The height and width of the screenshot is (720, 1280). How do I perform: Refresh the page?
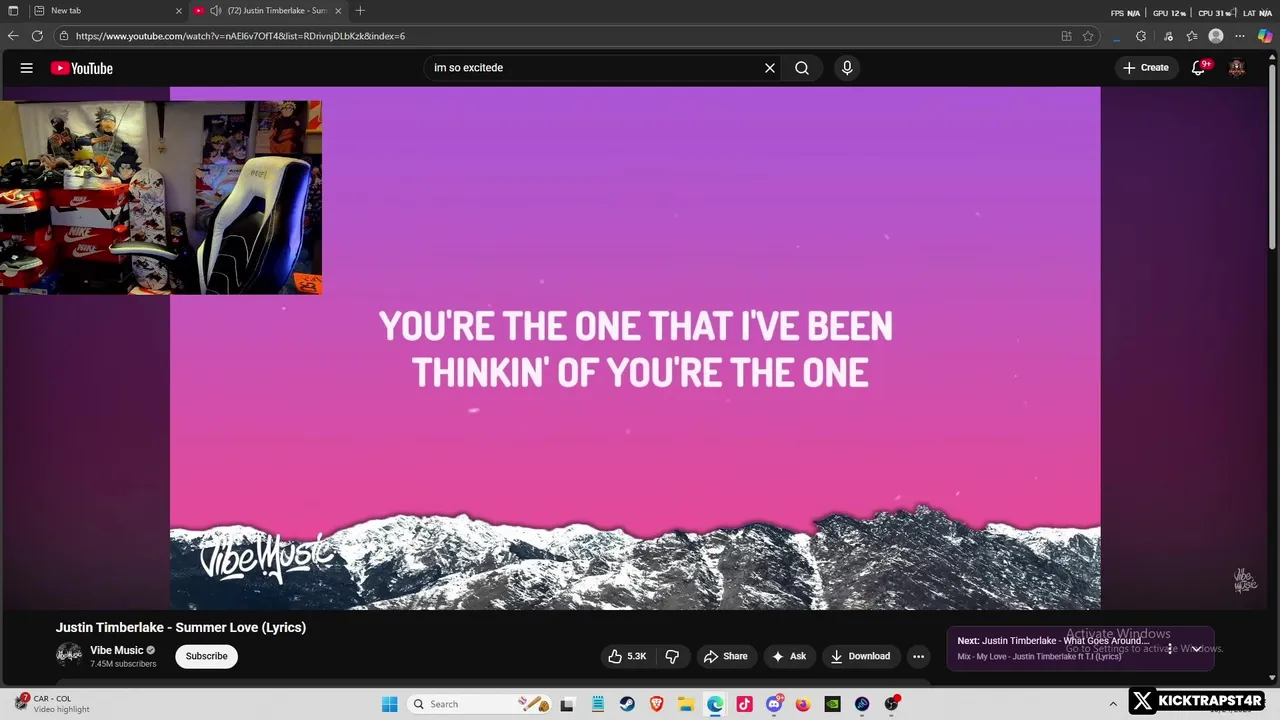pos(37,36)
